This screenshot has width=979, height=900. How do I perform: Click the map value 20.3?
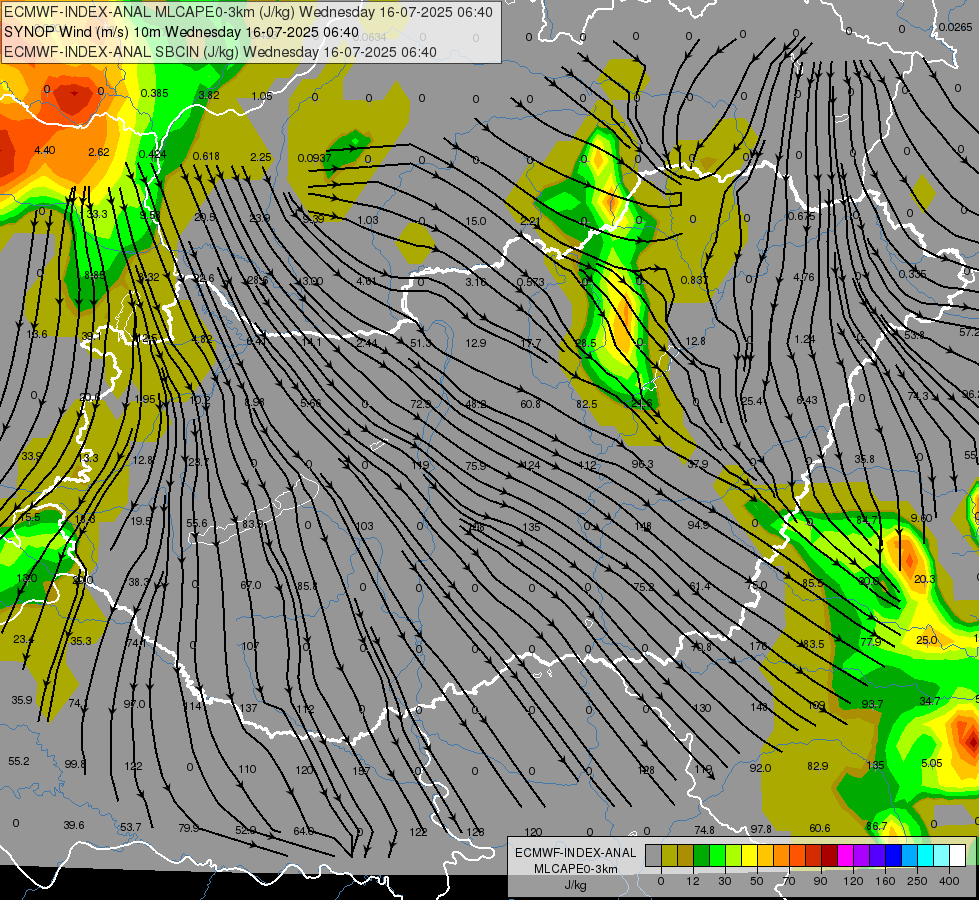click(x=924, y=579)
